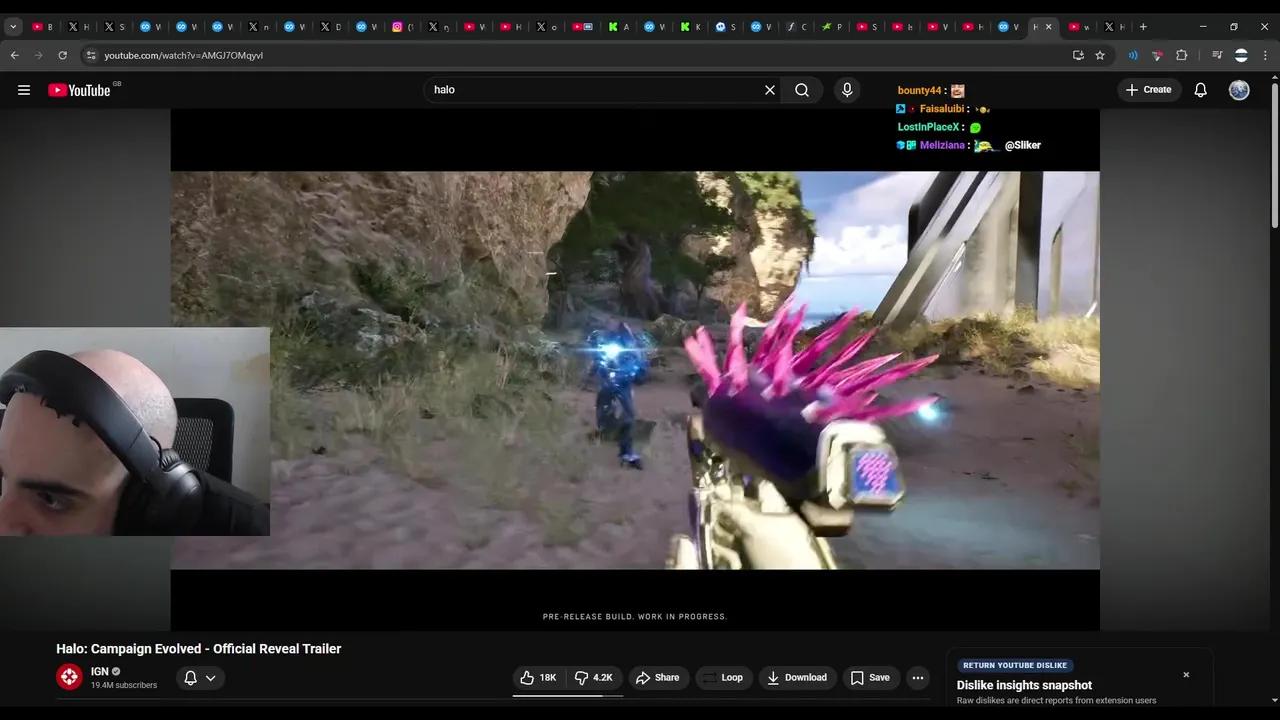Switch to the Instagram tab

coord(400,27)
